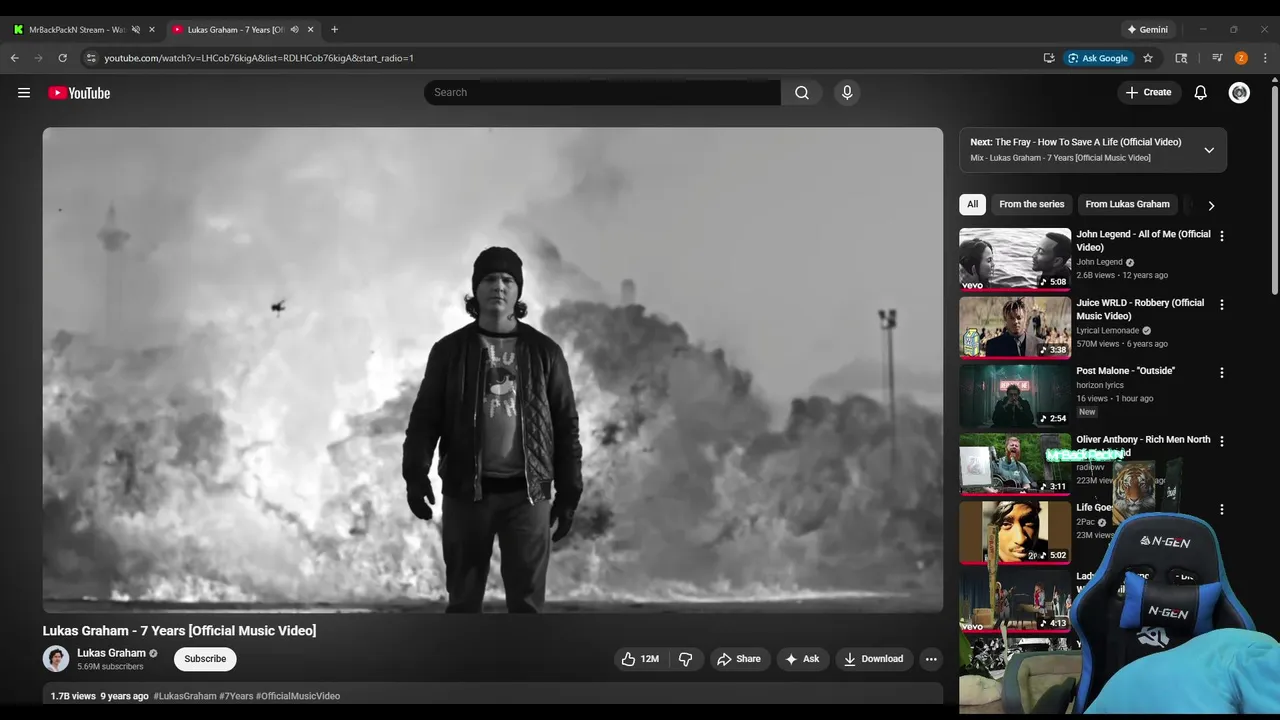
Task: Click the video player to pause
Action: [x=492, y=370]
